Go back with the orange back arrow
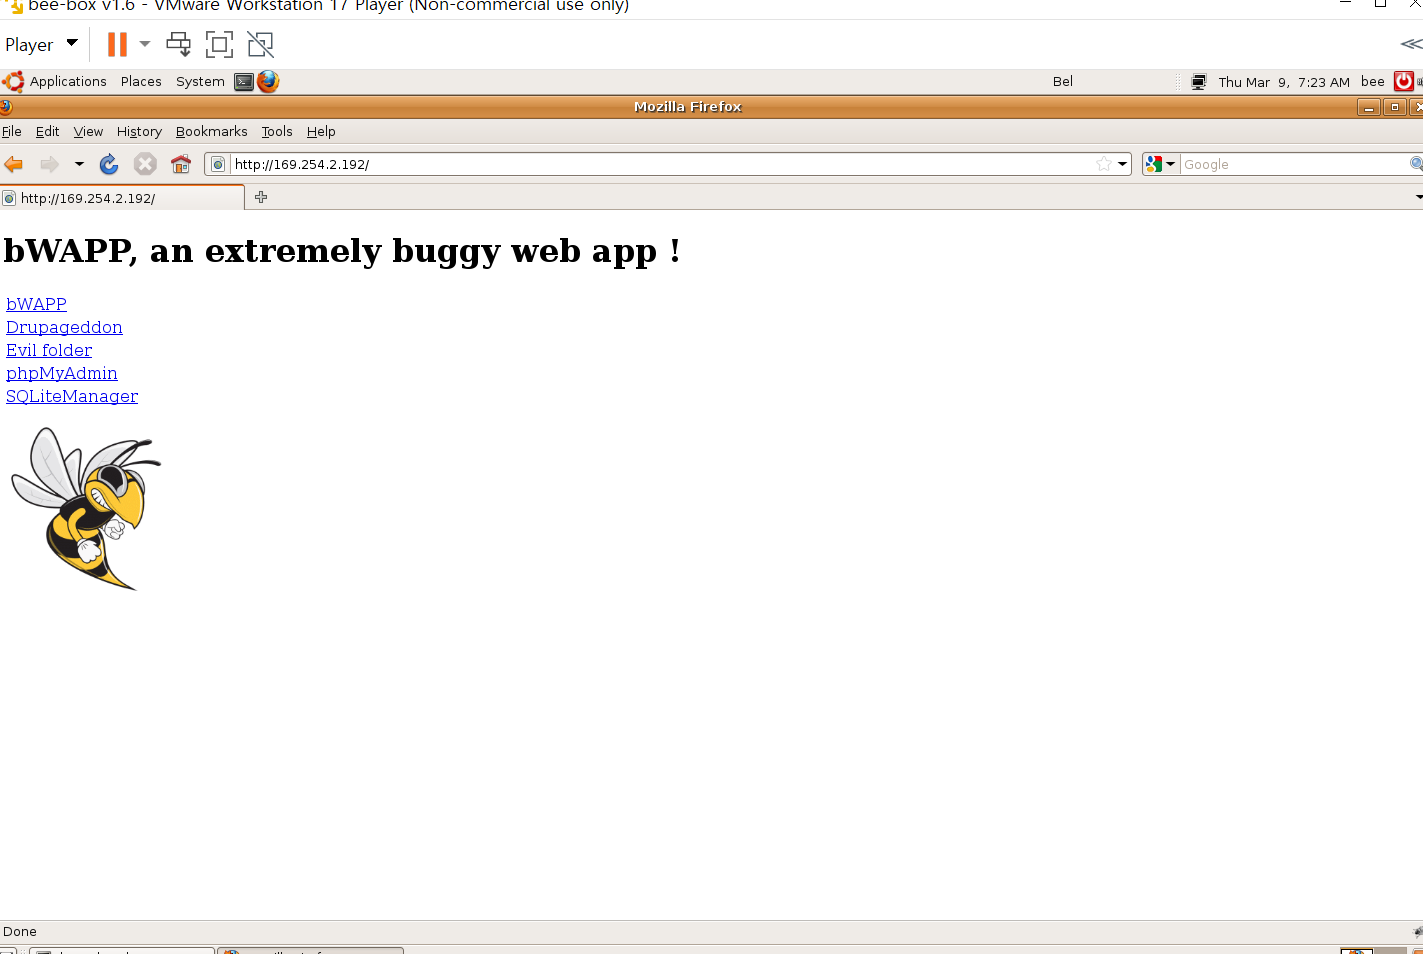Viewport: 1423px width, 954px height. [14, 164]
